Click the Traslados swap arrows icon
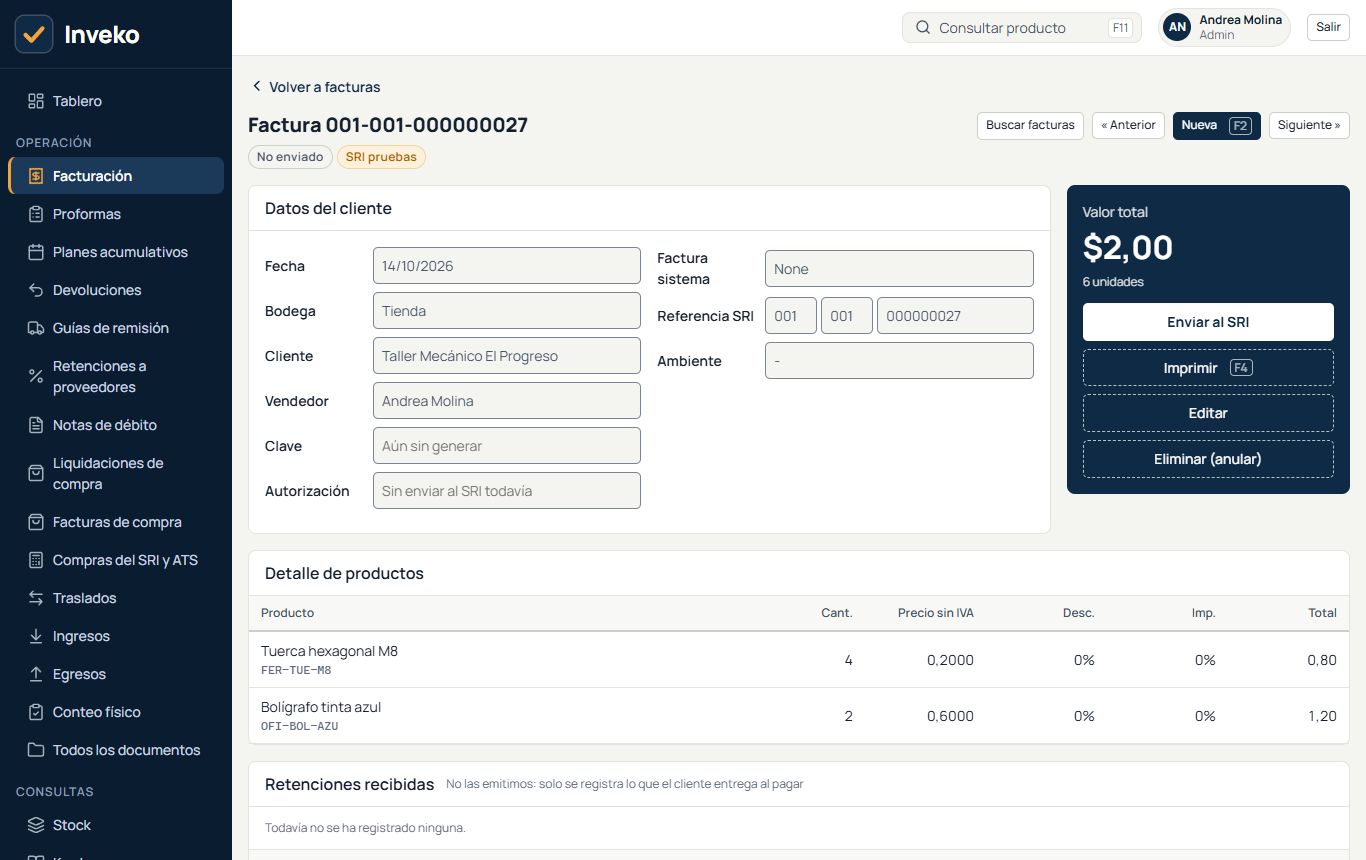The image size is (1366, 860). [x=36, y=598]
